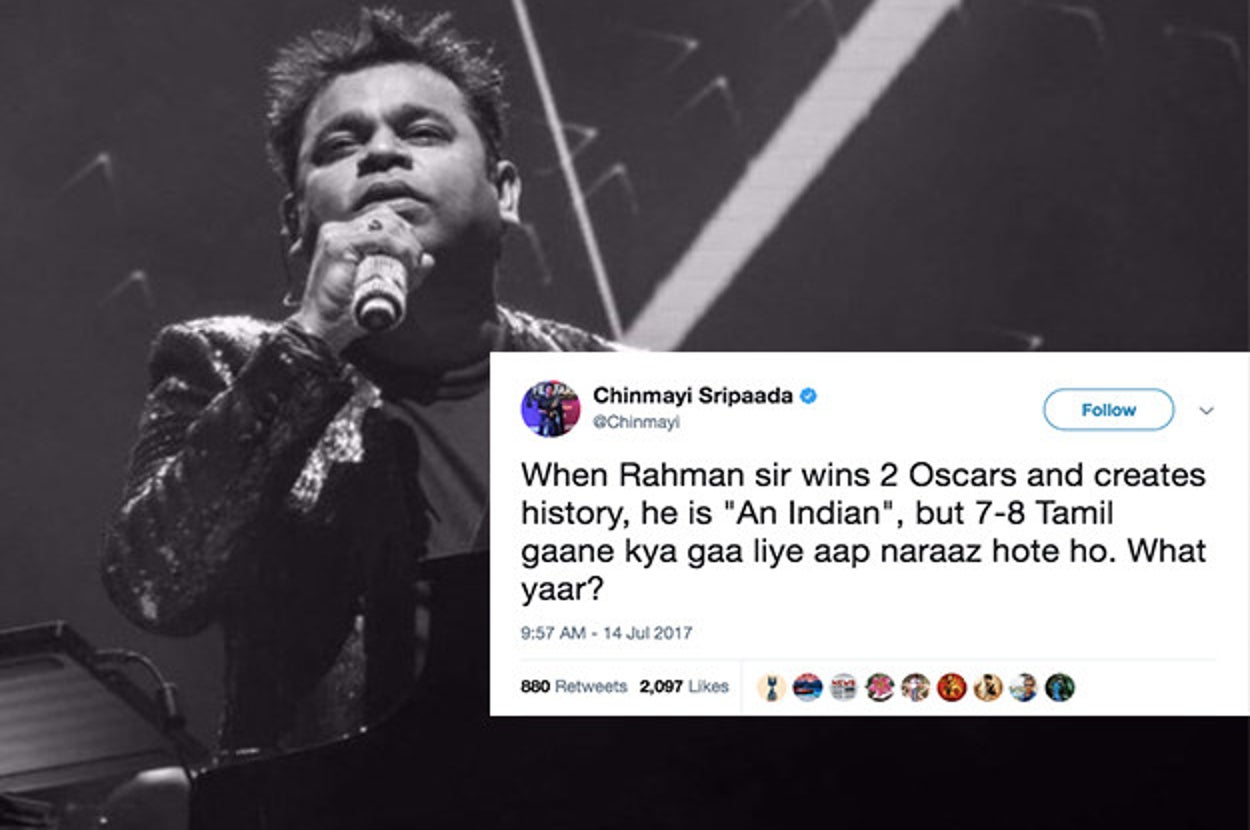
Task: Expand the tweet options chevron
Action: pos(1206,410)
